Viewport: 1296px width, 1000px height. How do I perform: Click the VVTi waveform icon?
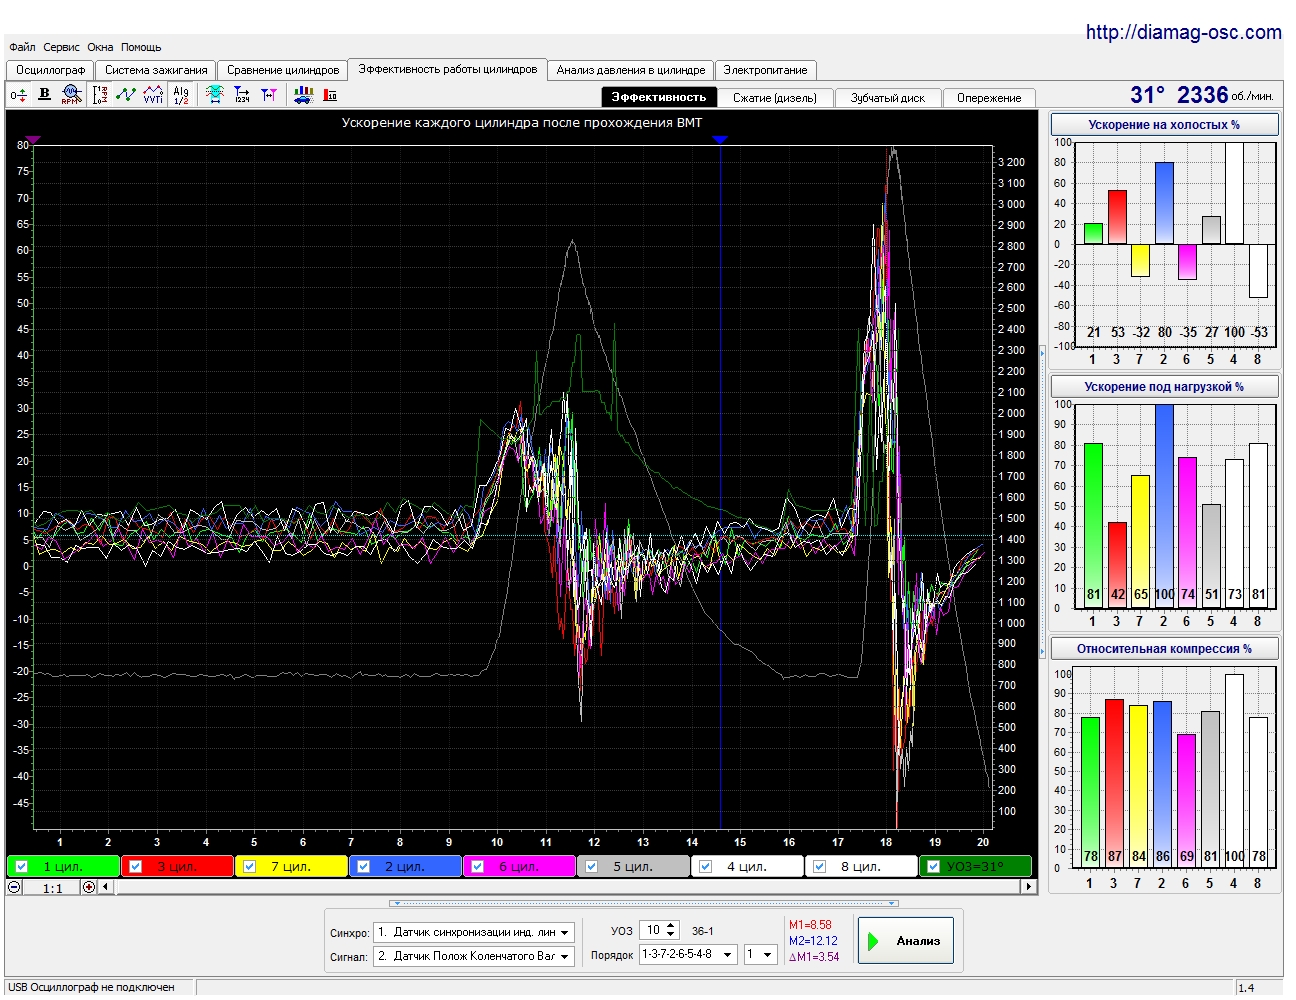[153, 95]
